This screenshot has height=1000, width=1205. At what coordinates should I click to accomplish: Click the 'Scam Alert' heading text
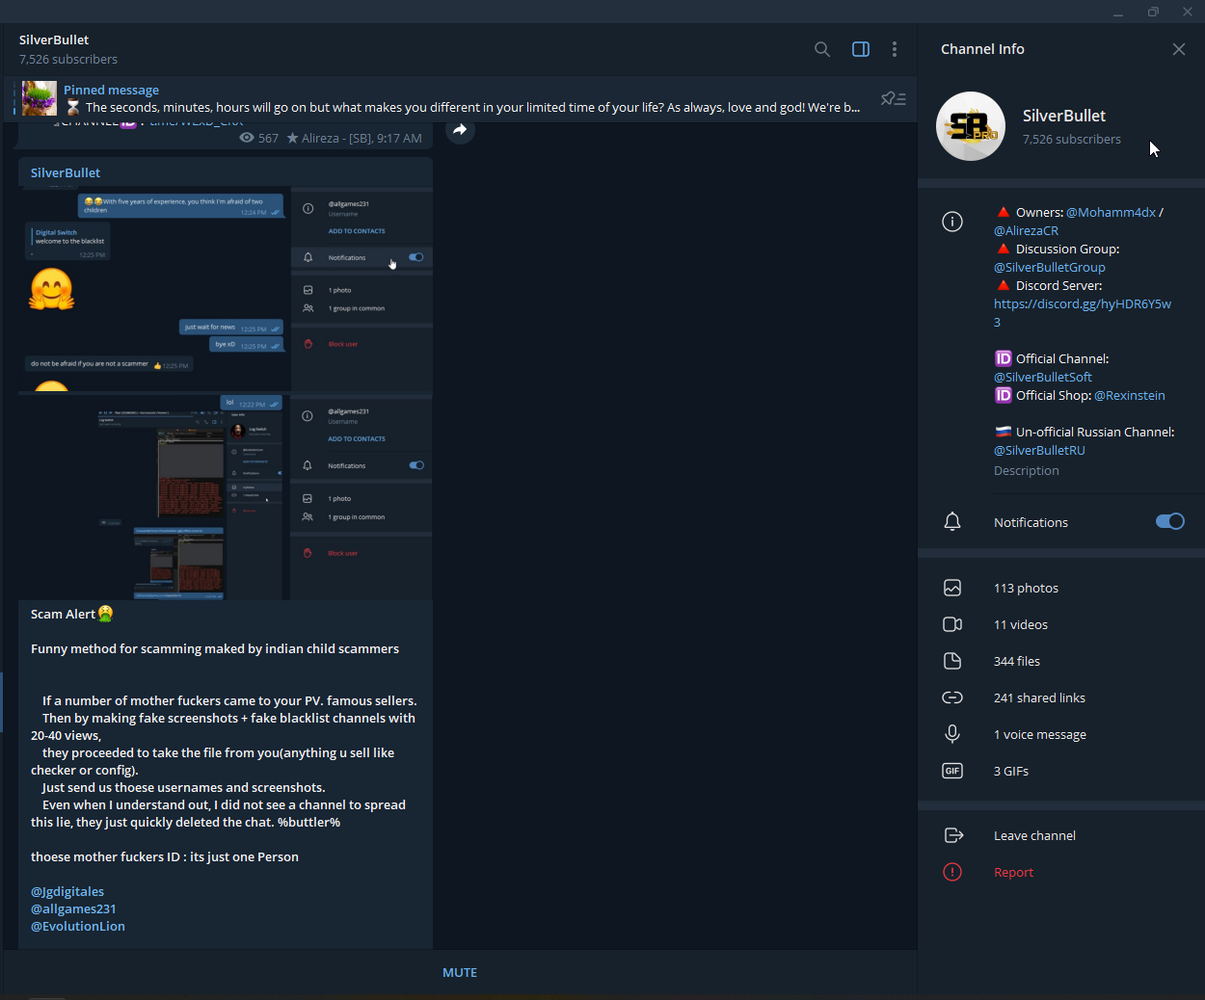[x=63, y=614]
